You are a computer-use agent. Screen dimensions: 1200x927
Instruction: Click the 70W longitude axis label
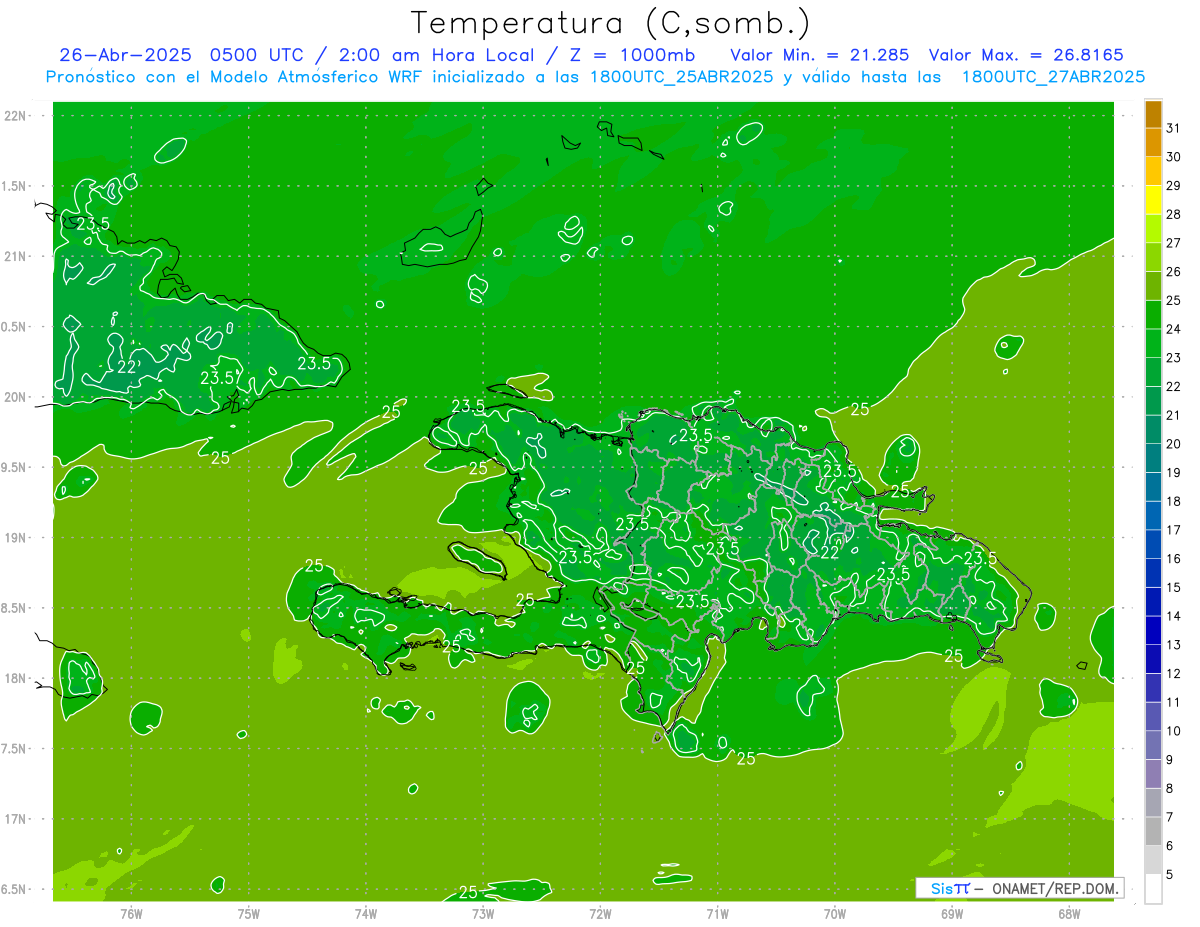pyautogui.click(x=835, y=913)
